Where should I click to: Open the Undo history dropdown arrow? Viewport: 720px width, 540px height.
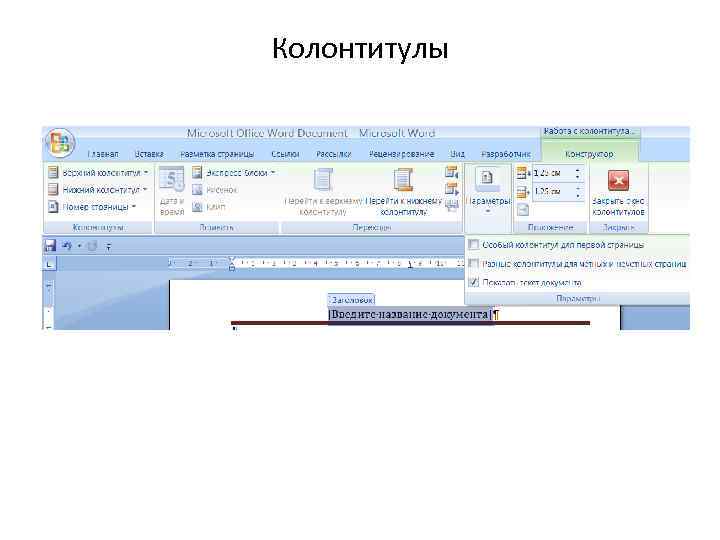pyautogui.click(x=79, y=246)
